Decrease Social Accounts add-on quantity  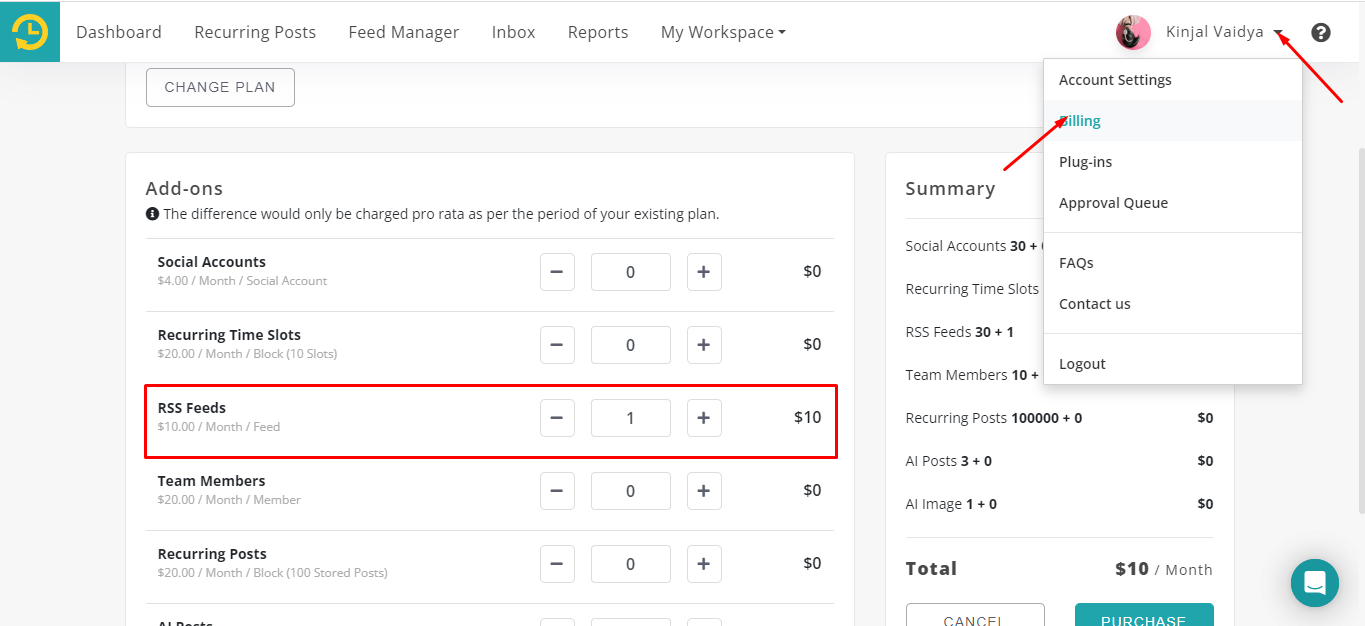[x=557, y=272]
